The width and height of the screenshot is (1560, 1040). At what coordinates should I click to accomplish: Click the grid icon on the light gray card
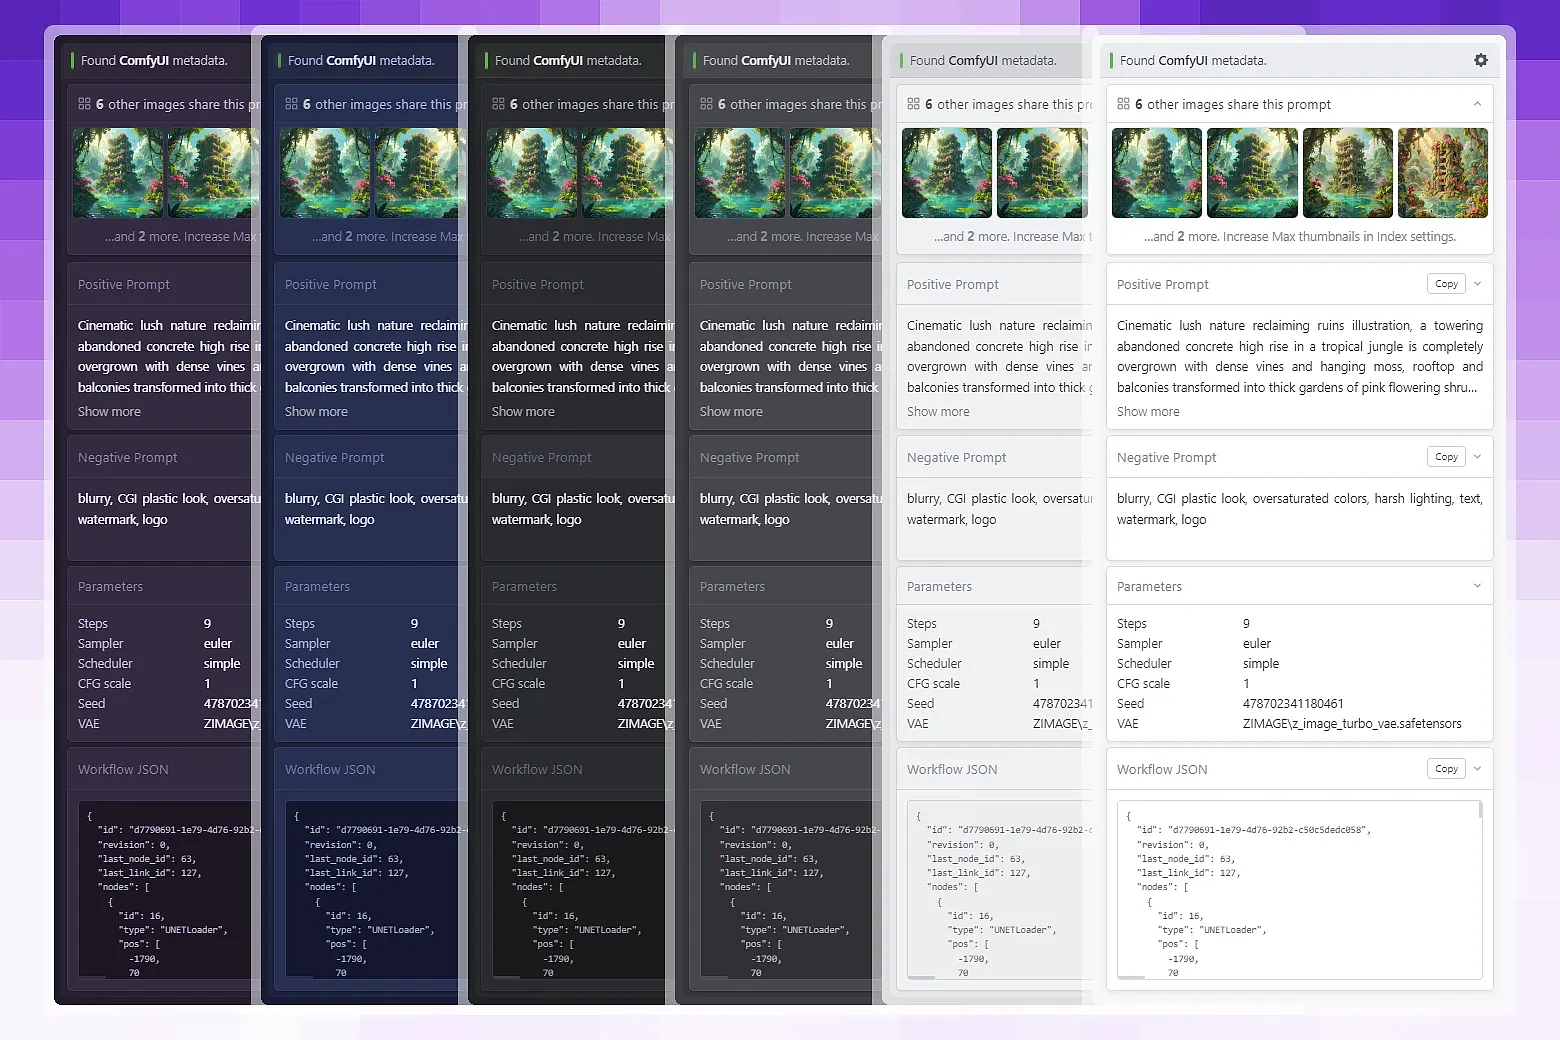[x=913, y=103]
